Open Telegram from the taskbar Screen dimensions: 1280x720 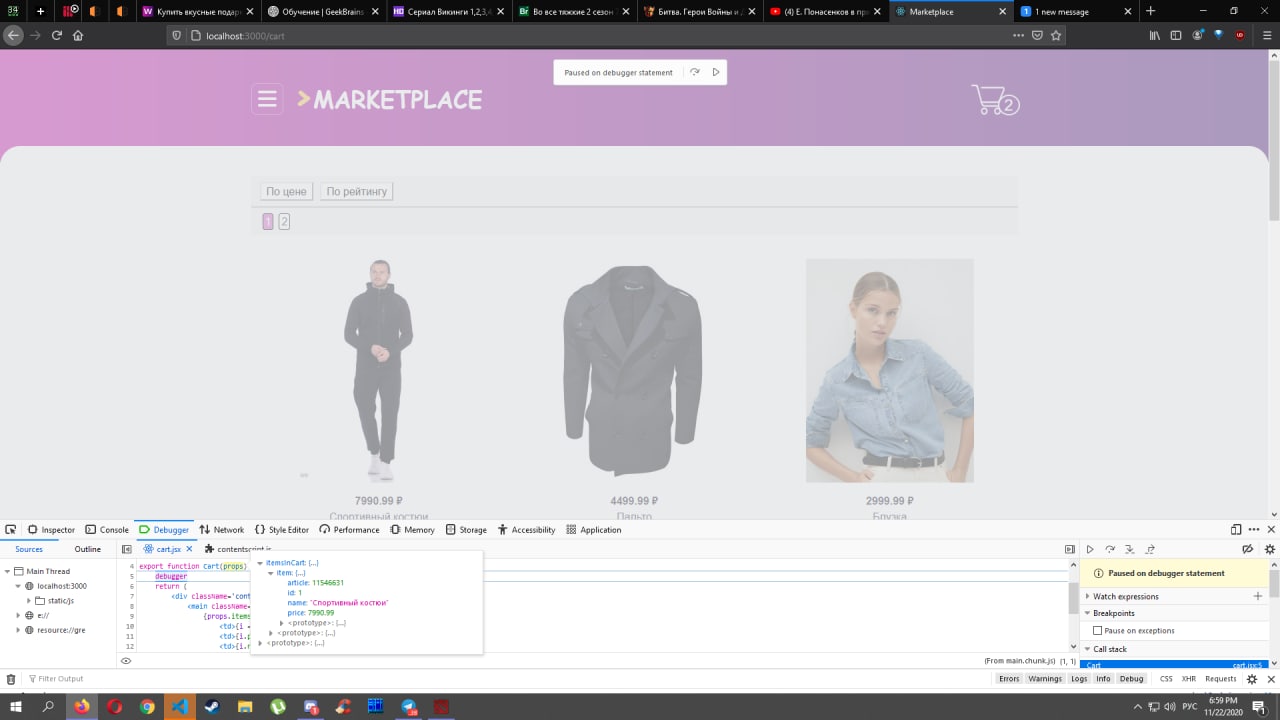(408, 706)
